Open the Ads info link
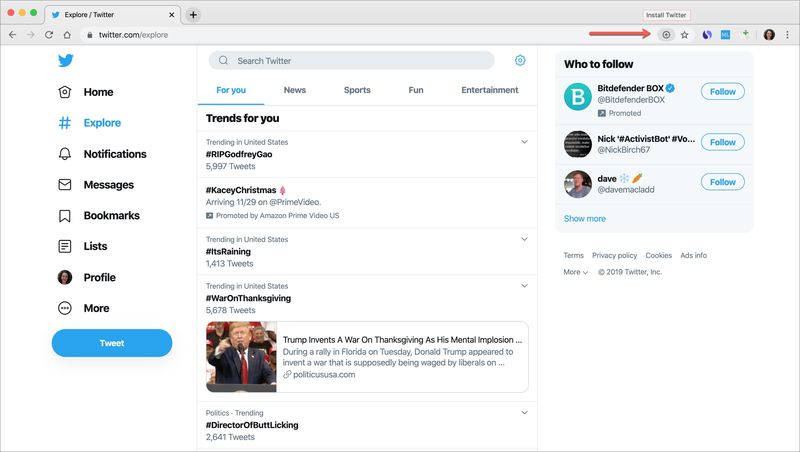The width and height of the screenshot is (800, 452). point(693,255)
